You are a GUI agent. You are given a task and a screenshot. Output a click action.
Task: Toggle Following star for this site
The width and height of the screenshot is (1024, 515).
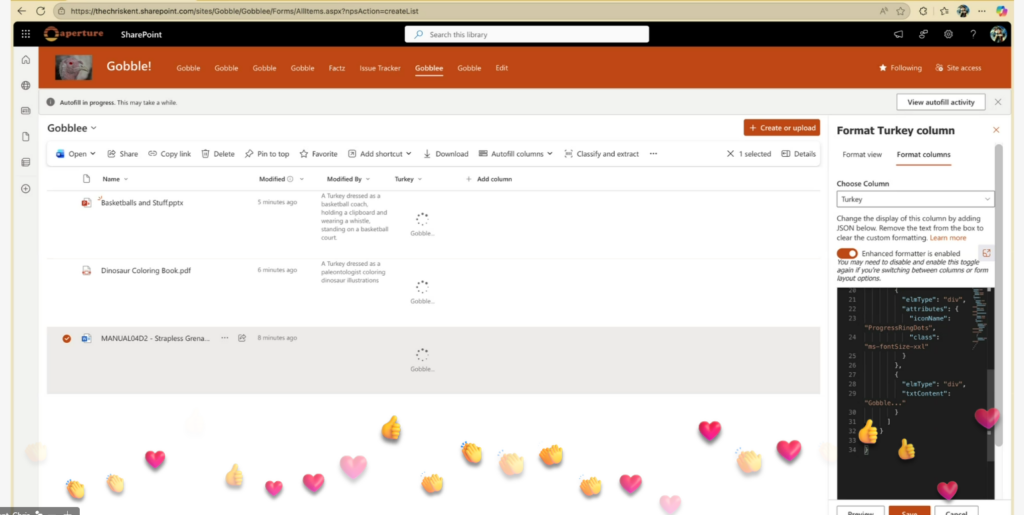click(x=900, y=68)
